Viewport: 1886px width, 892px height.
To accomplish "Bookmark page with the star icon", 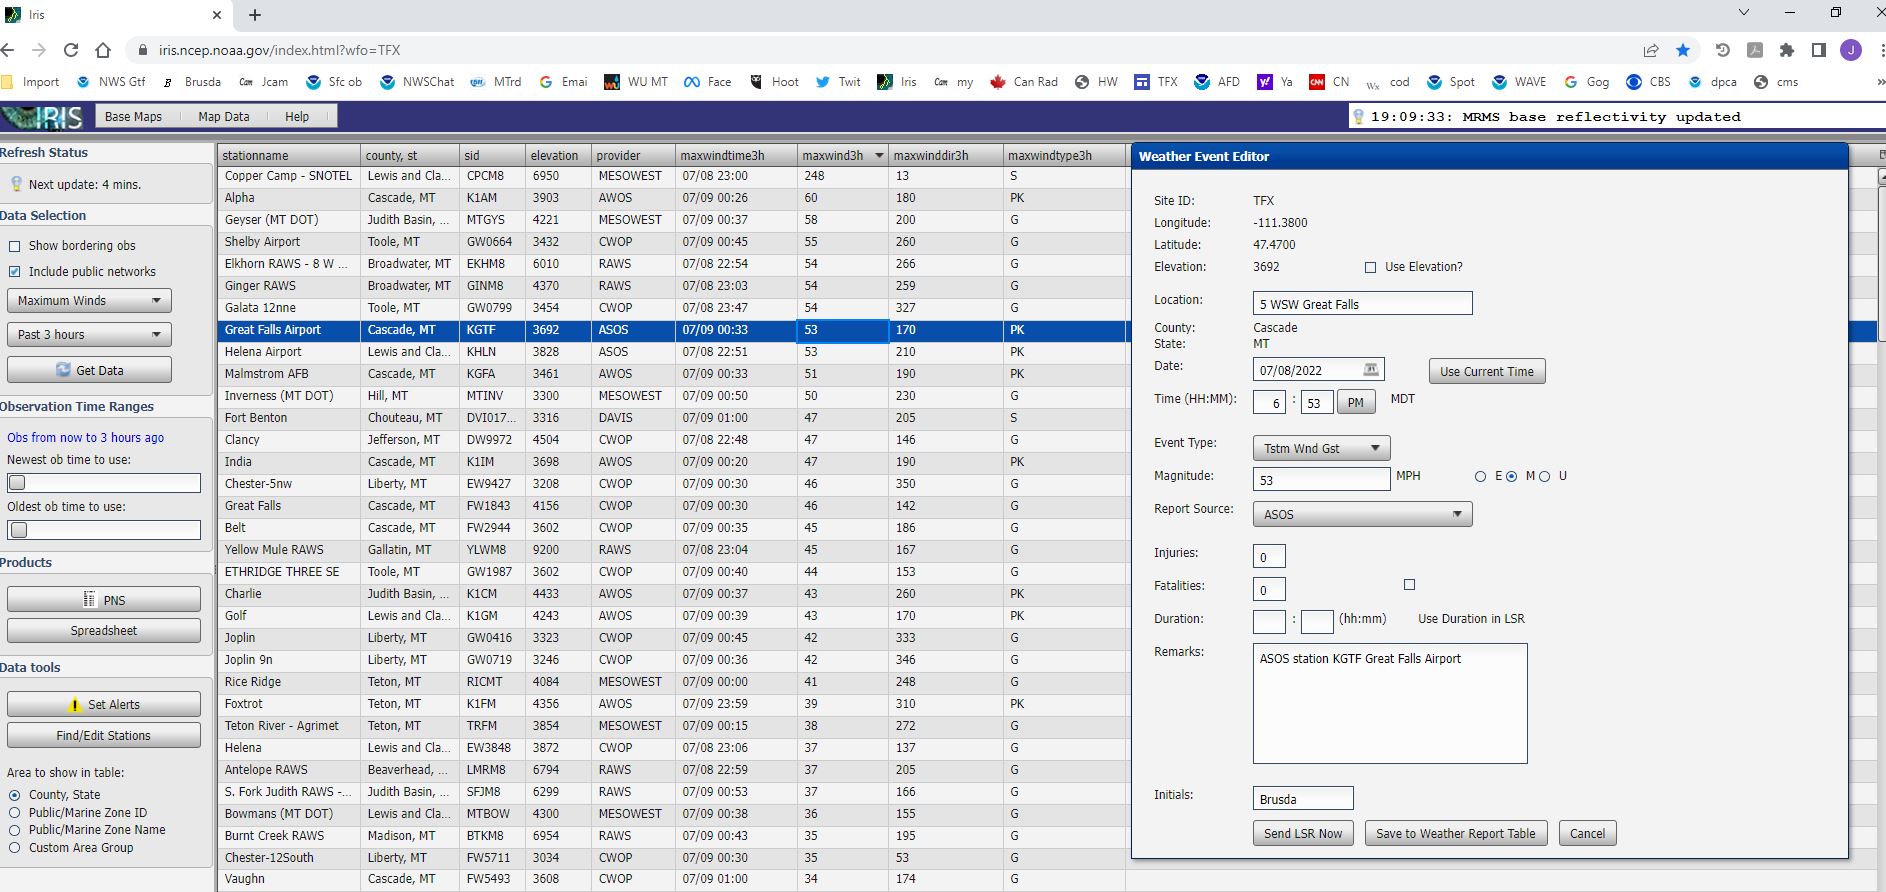I will [x=1683, y=50].
